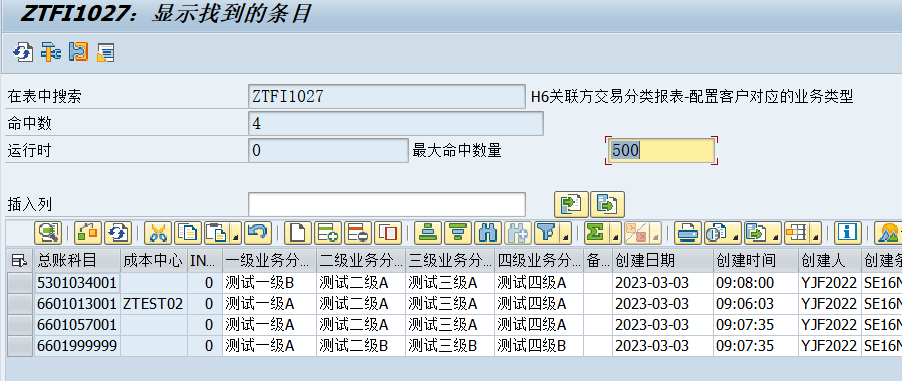This screenshot has width=902, height=381.
Task: Select the row selector for 5301034001
Action: [20, 283]
